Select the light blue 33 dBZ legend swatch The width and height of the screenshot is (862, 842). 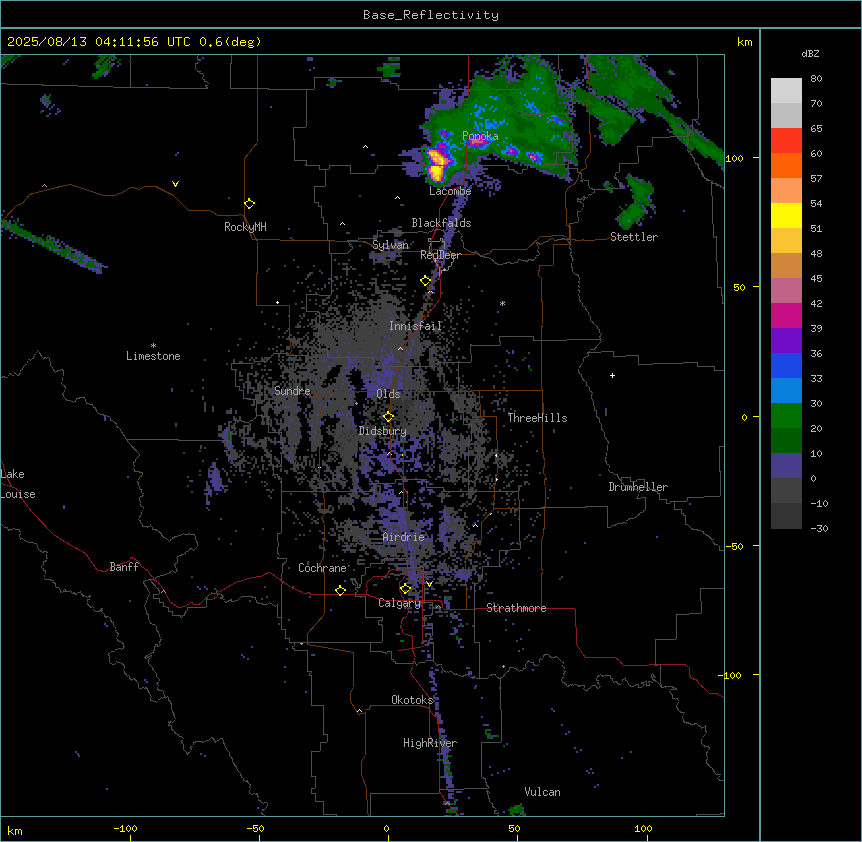(786, 391)
